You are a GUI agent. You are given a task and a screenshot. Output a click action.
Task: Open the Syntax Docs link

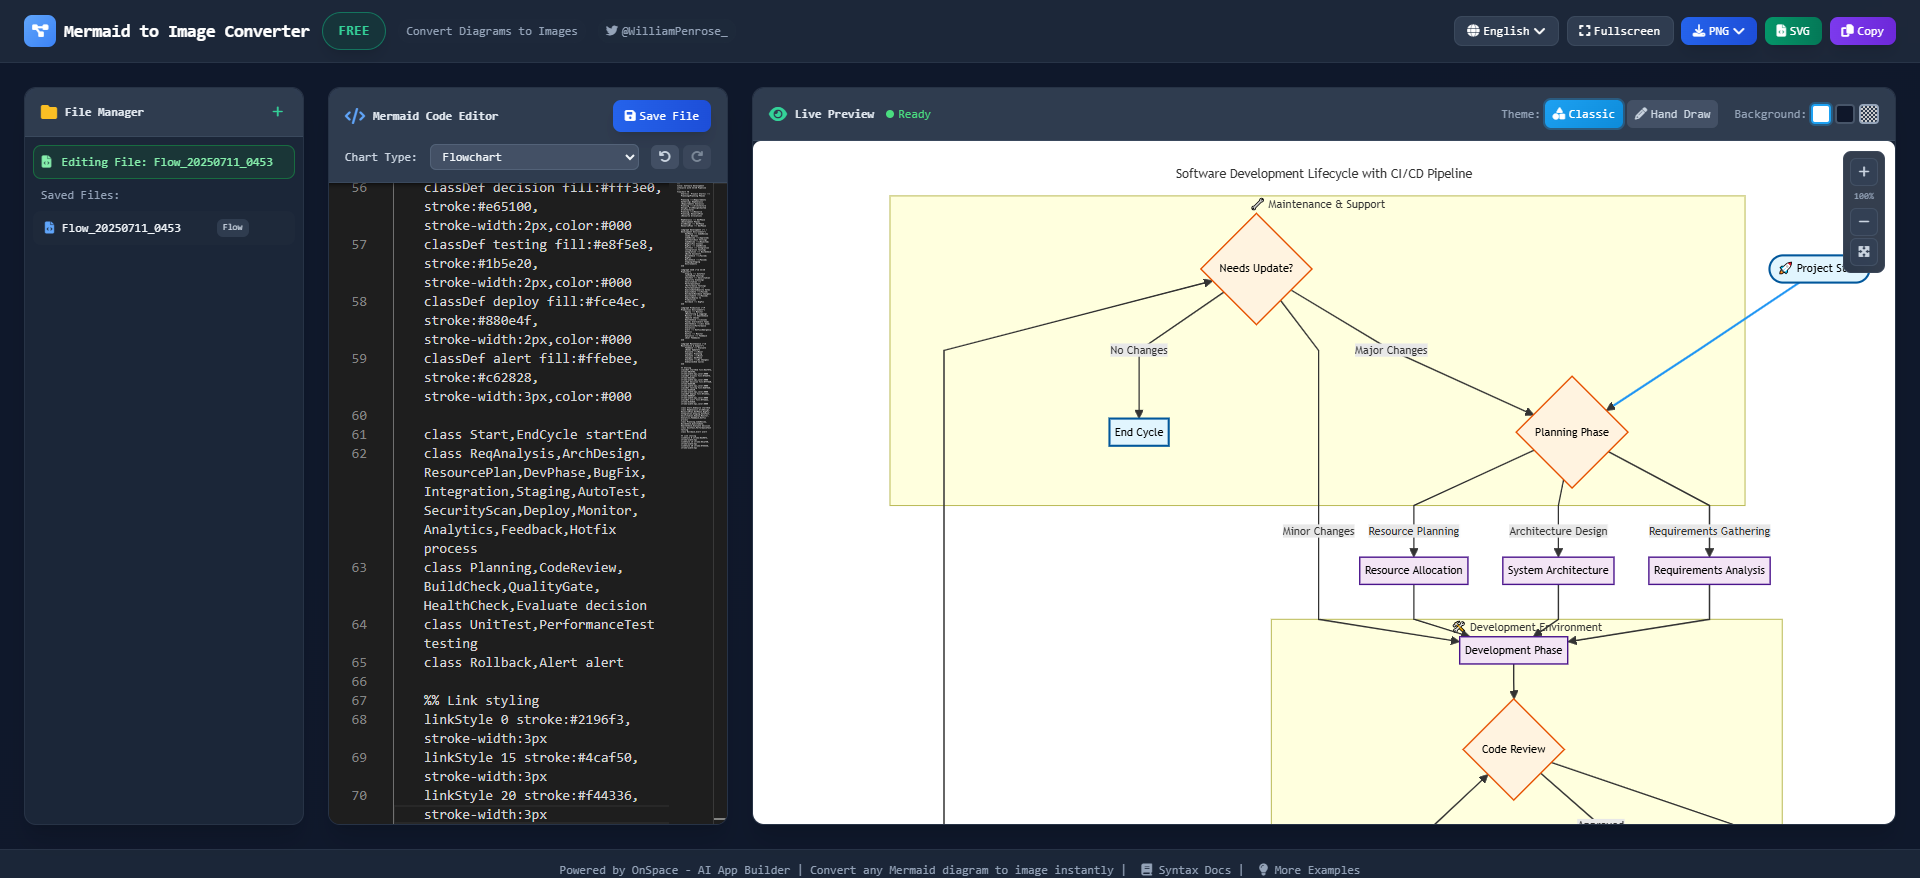1186,870
